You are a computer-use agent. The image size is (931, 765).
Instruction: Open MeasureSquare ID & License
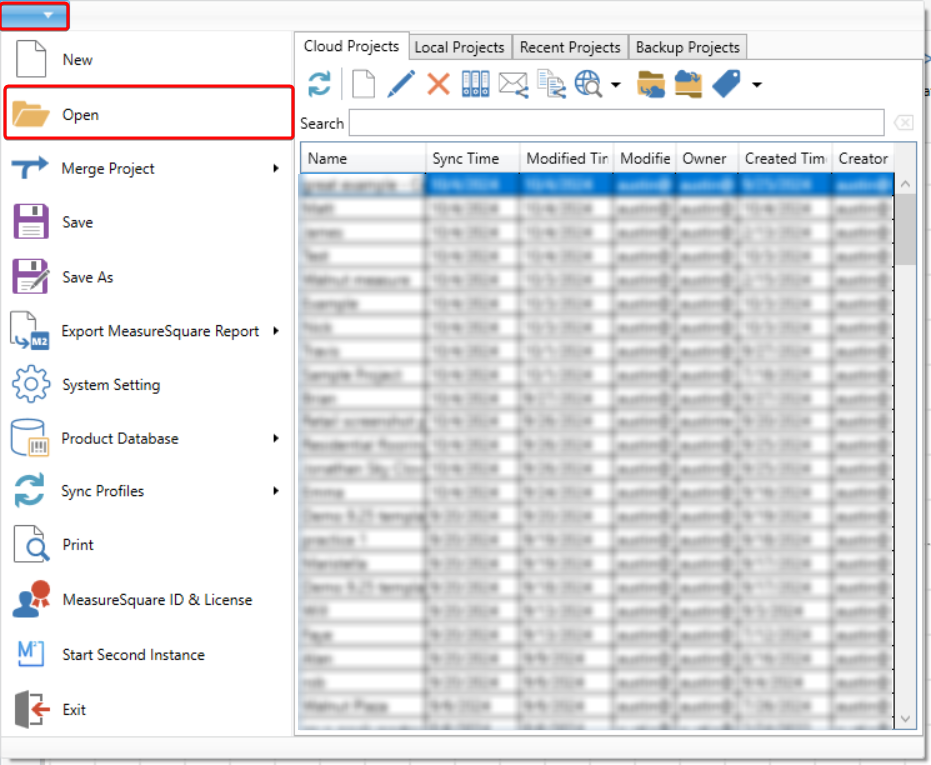147,600
